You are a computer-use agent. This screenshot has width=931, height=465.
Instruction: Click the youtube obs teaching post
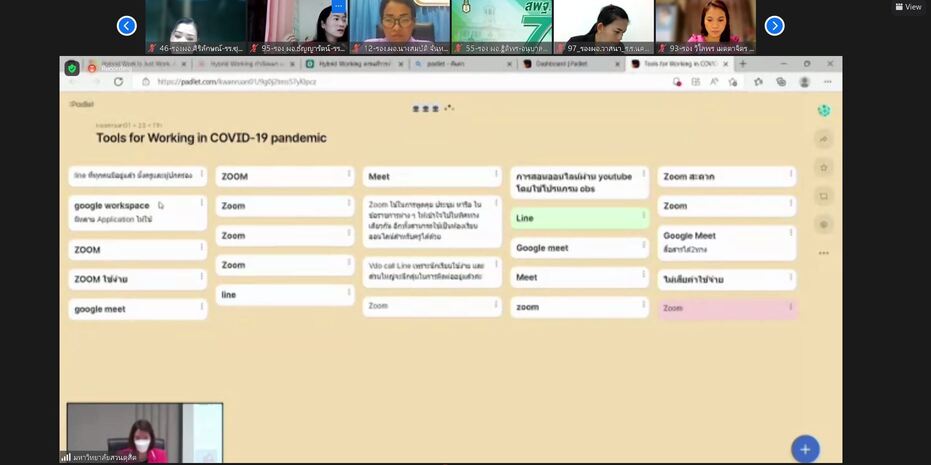point(580,182)
